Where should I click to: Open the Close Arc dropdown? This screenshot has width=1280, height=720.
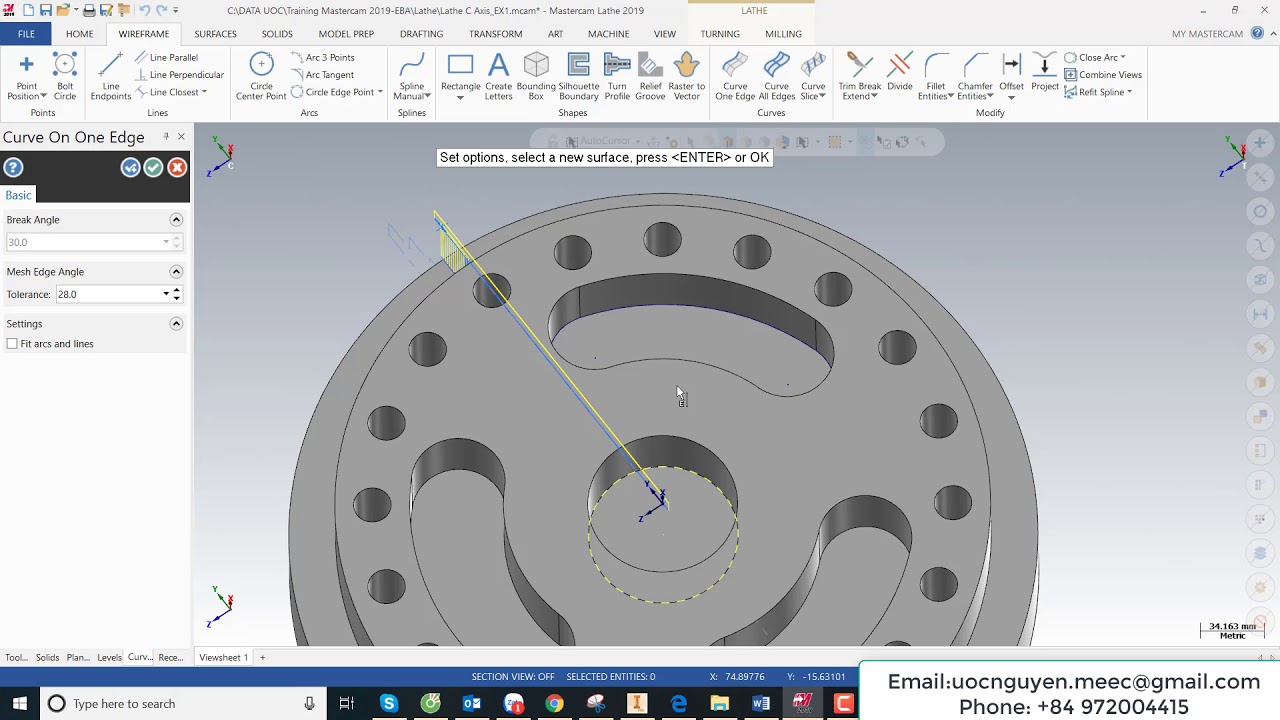pos(1123,57)
